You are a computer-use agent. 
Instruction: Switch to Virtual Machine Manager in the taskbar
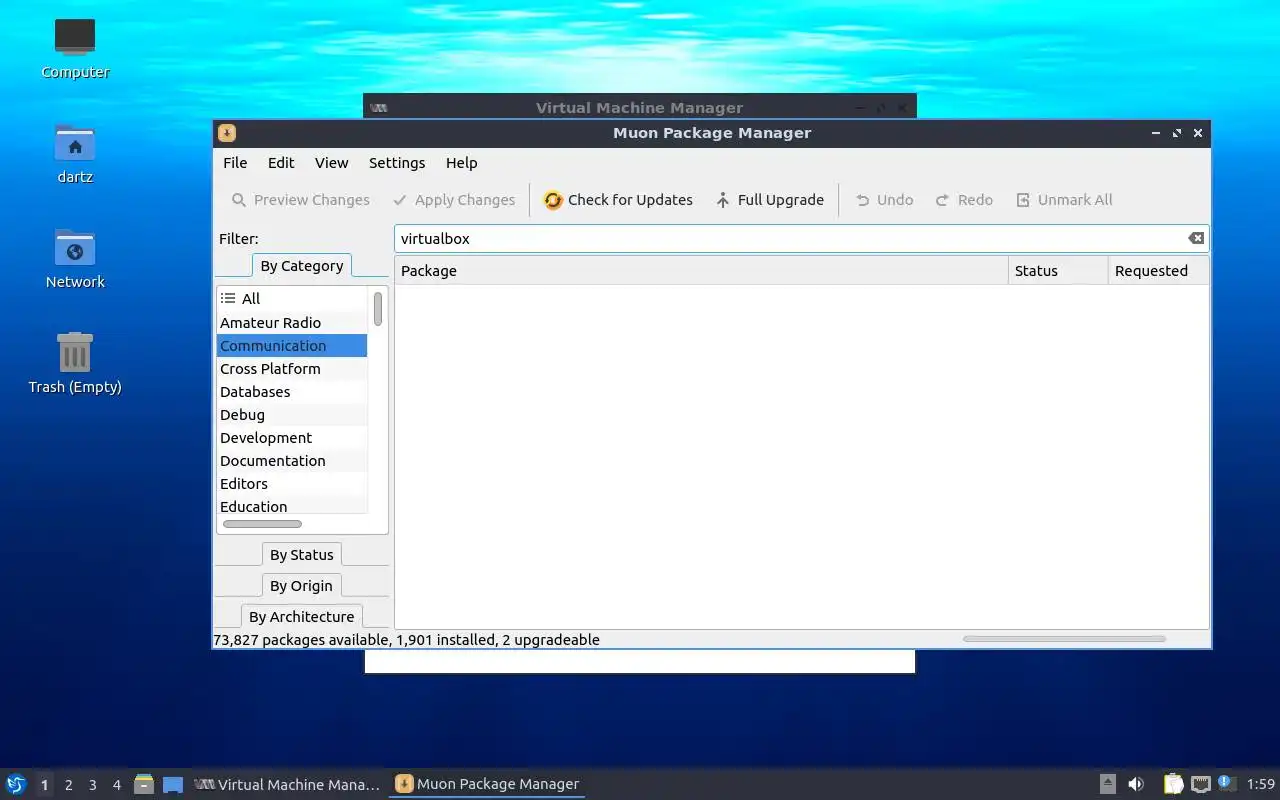pos(288,785)
